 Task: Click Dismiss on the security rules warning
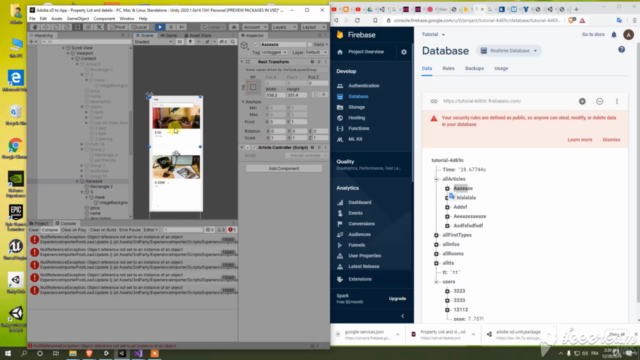[x=611, y=140]
